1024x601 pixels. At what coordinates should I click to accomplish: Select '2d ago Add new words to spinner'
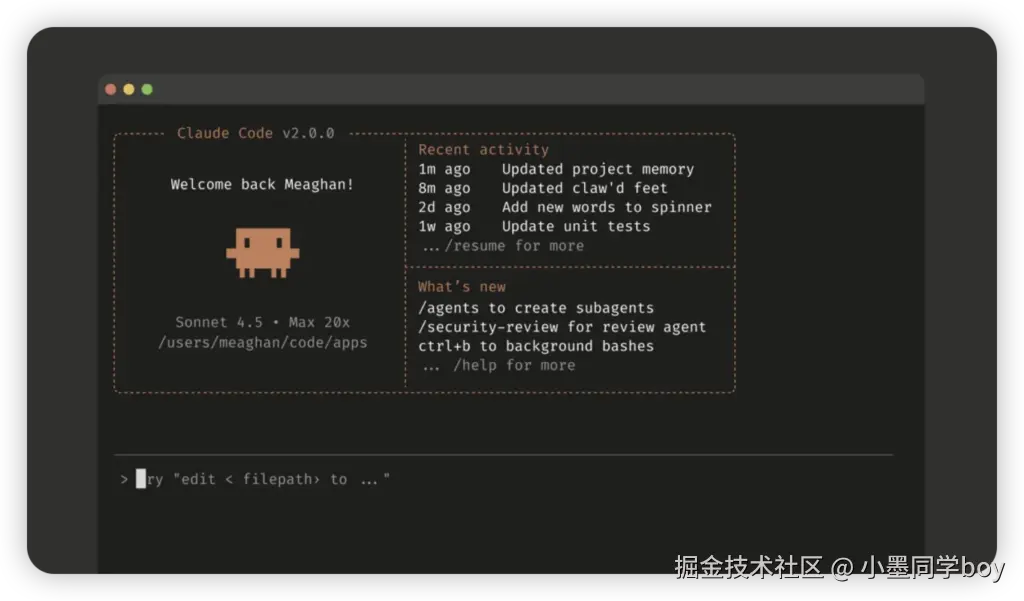point(565,207)
